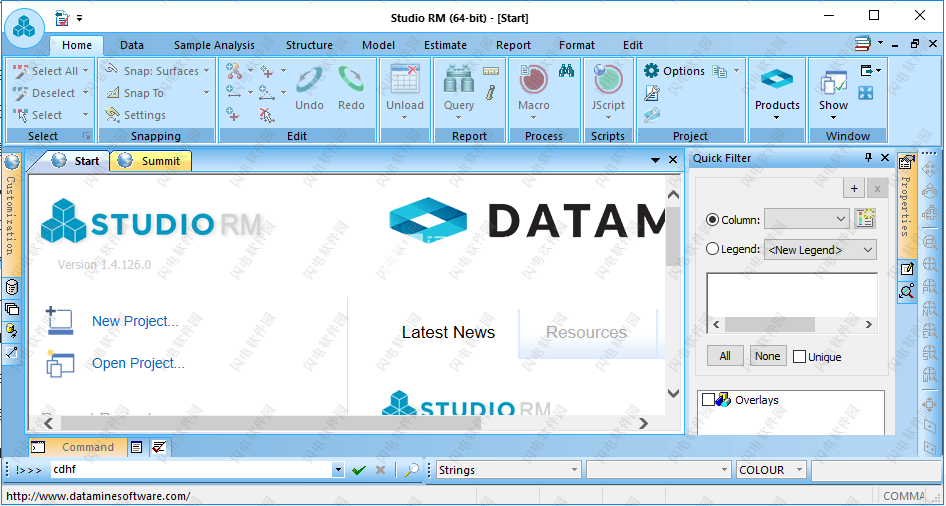
Task: Toggle the Unique checkbox
Action: pyautogui.click(x=799, y=357)
